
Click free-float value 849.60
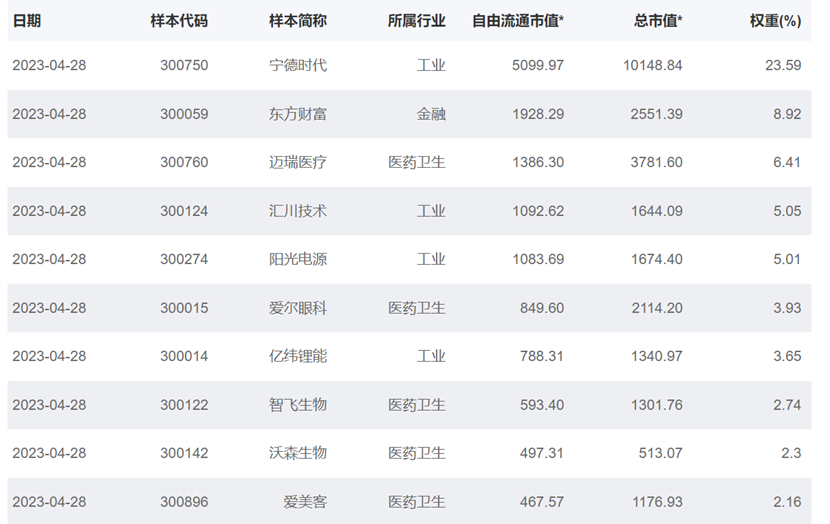click(x=542, y=308)
